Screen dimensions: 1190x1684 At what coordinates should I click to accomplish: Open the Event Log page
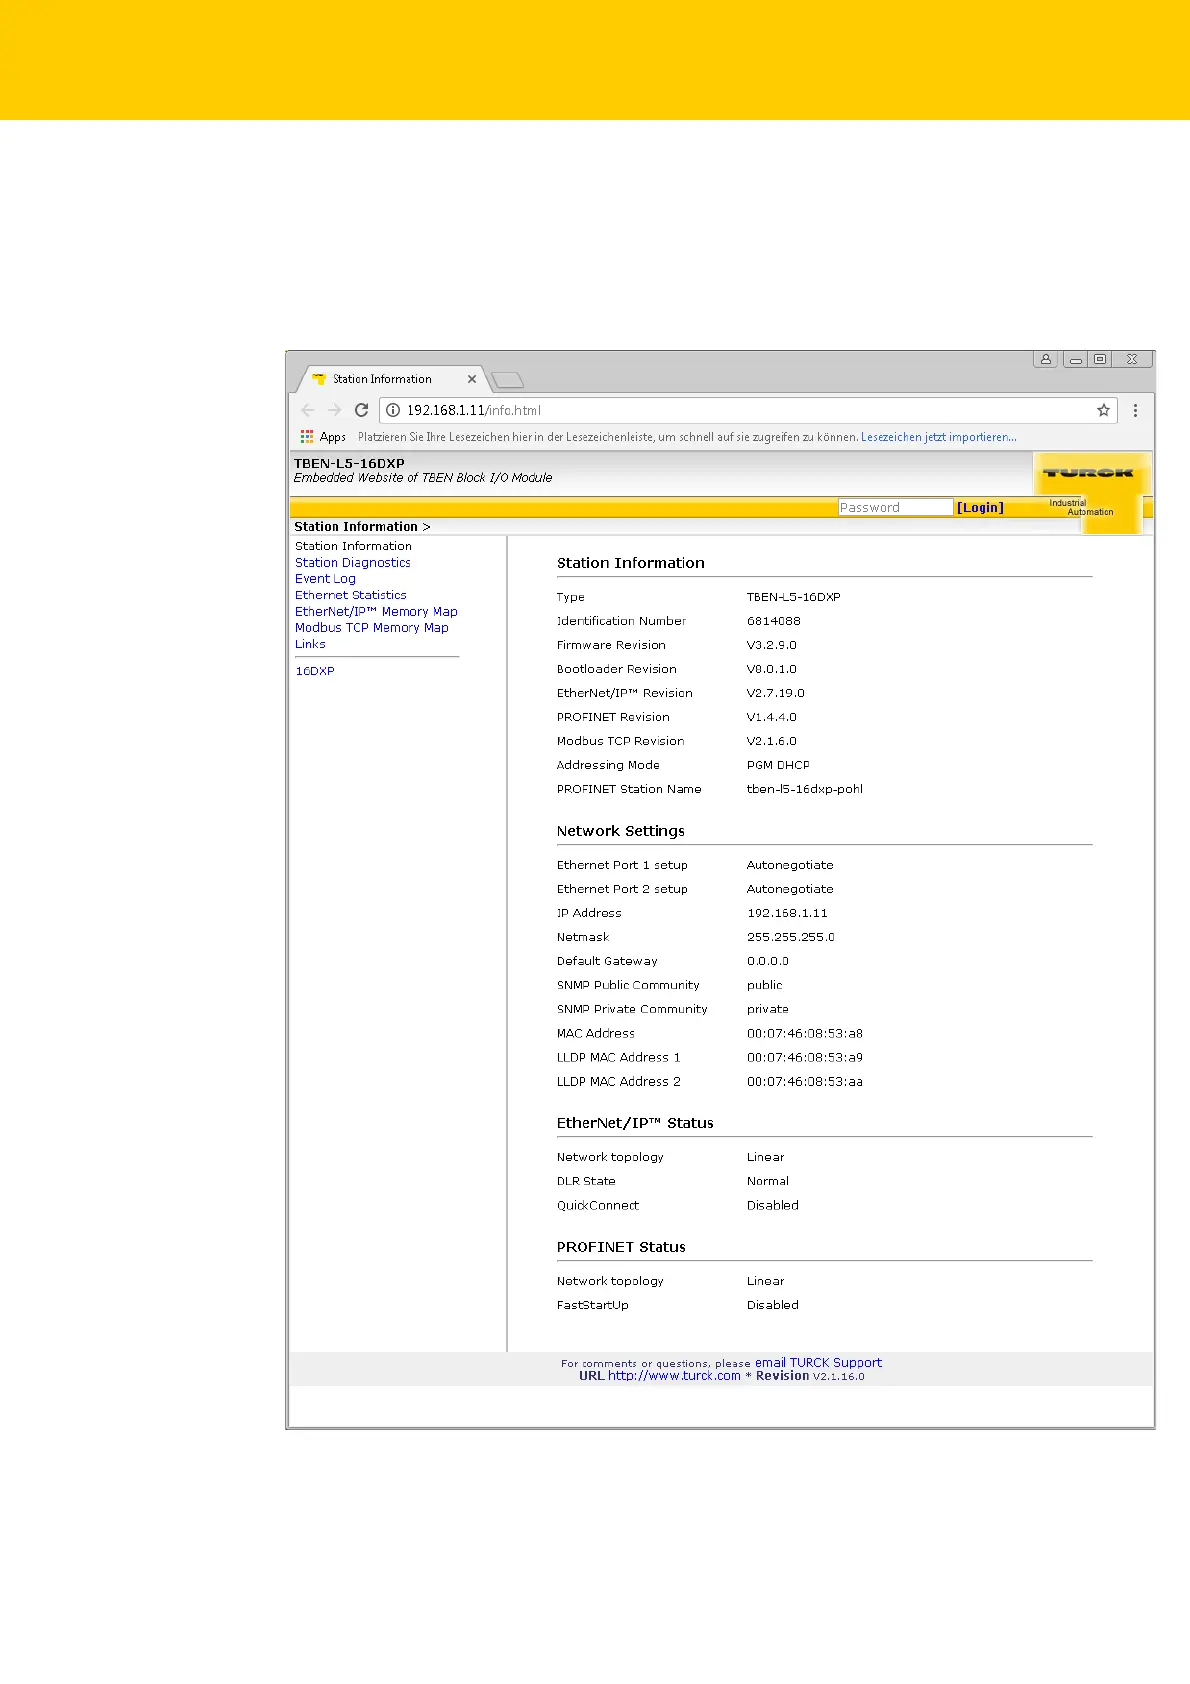[x=325, y=579]
